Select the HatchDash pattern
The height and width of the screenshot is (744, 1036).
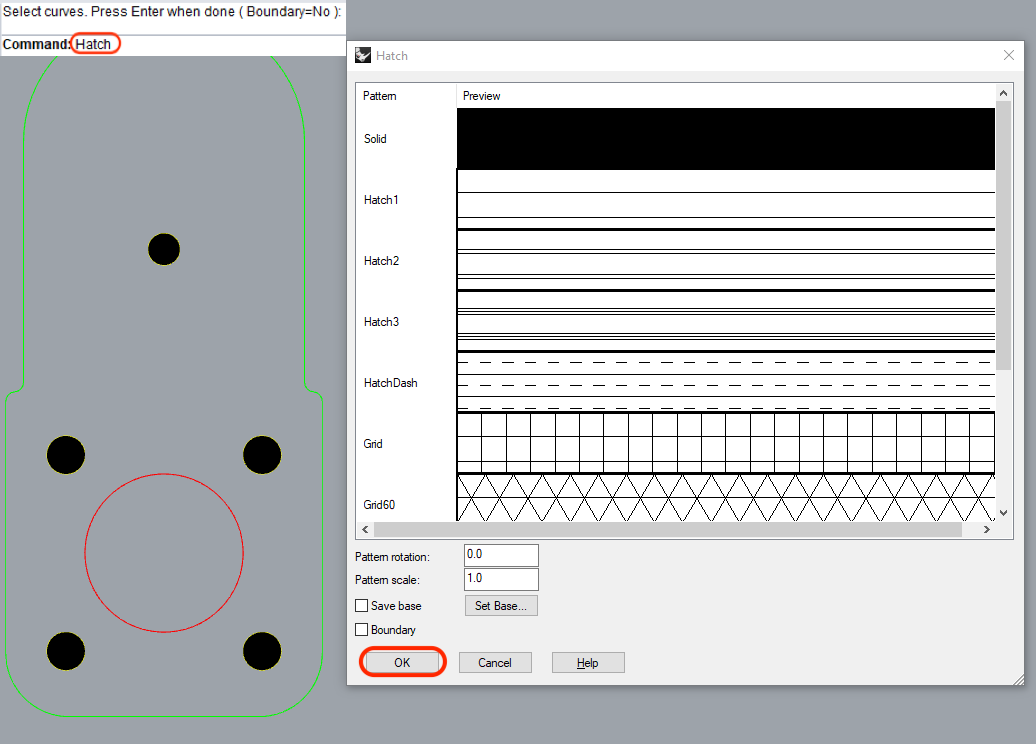click(390, 383)
